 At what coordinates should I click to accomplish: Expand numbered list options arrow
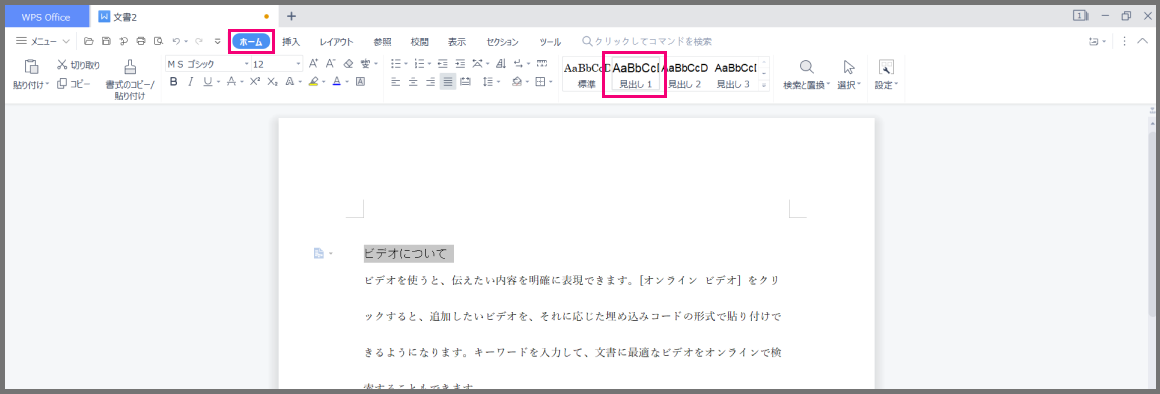pos(430,64)
